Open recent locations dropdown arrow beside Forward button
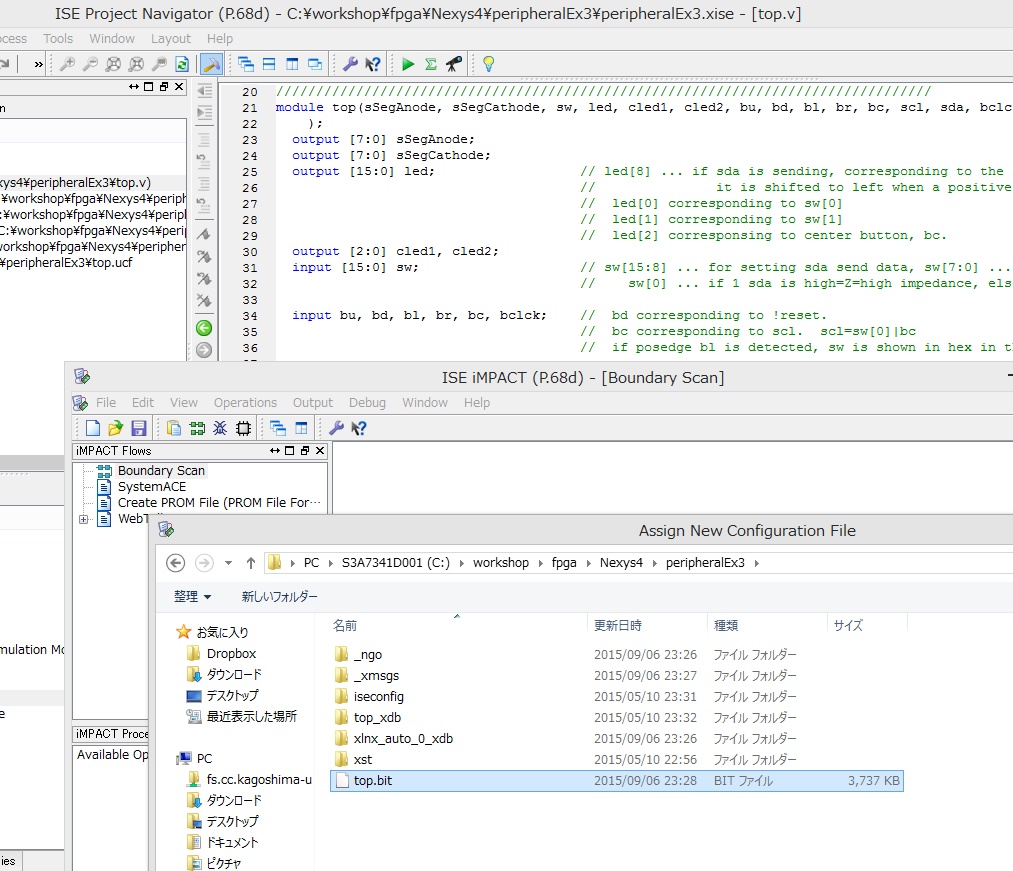1013x871 pixels. 228,563
